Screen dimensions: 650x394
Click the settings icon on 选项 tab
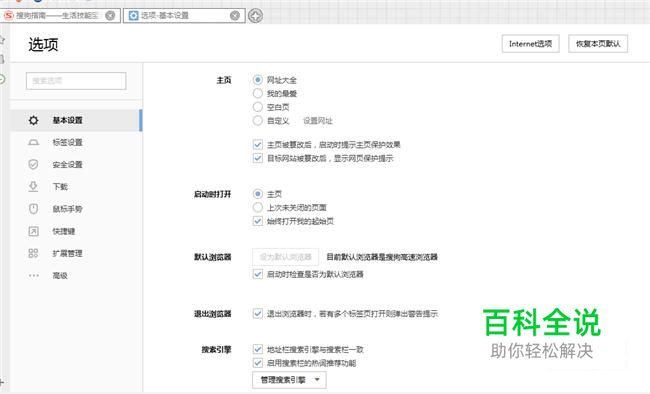[133, 16]
